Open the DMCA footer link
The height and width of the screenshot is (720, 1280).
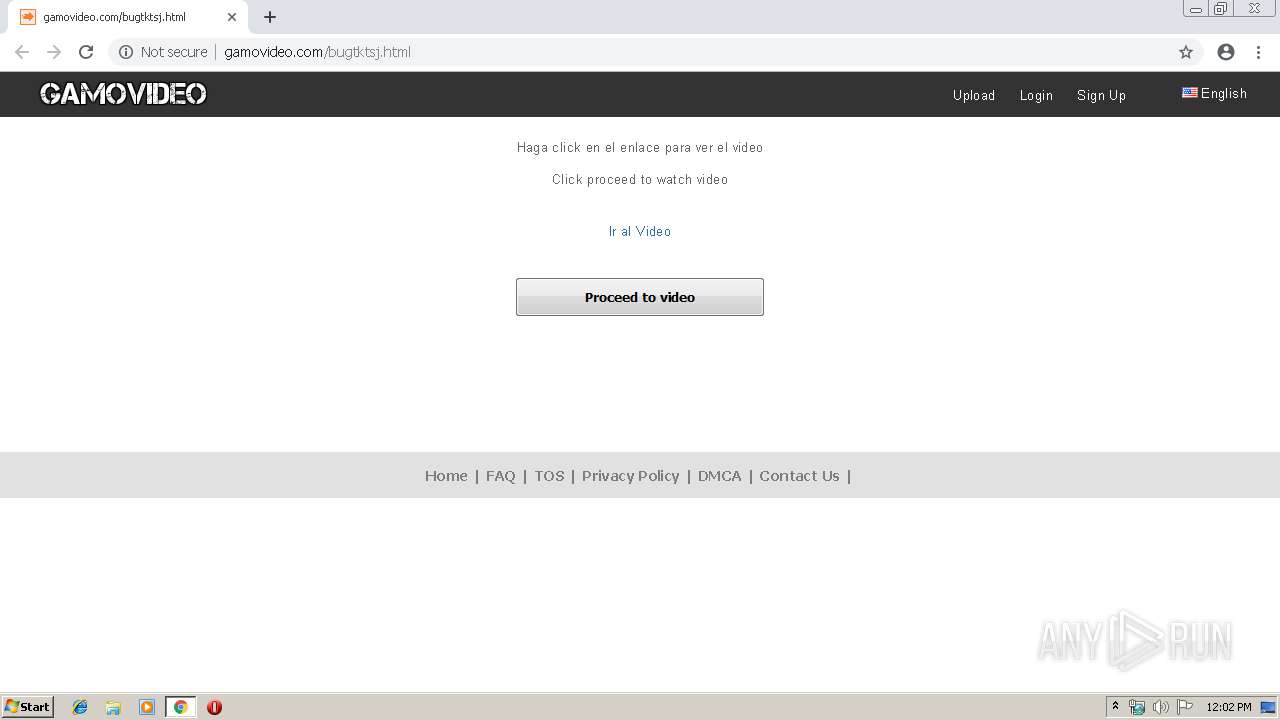pyautogui.click(x=720, y=476)
